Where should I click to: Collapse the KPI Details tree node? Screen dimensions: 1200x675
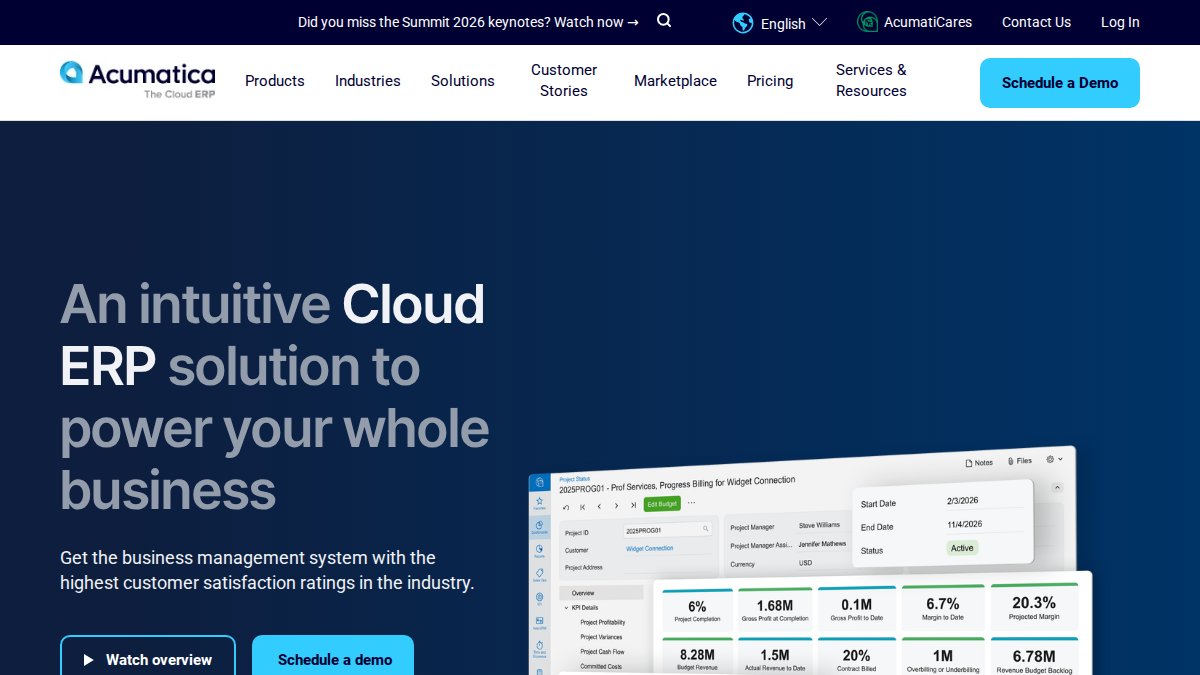[x=565, y=607]
